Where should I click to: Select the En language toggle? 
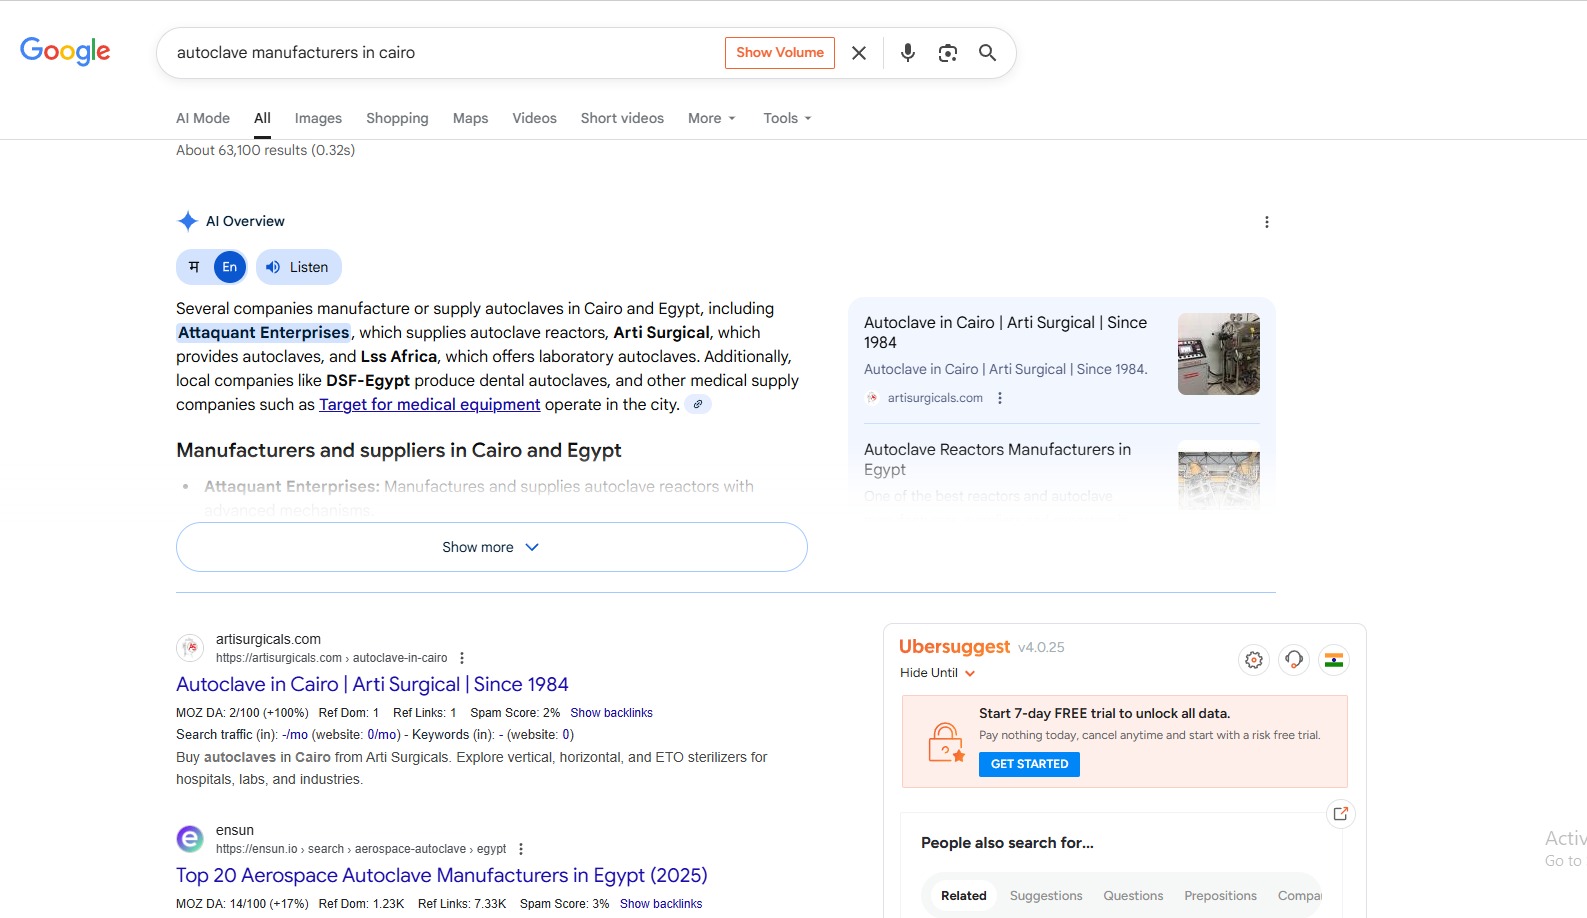(x=230, y=267)
